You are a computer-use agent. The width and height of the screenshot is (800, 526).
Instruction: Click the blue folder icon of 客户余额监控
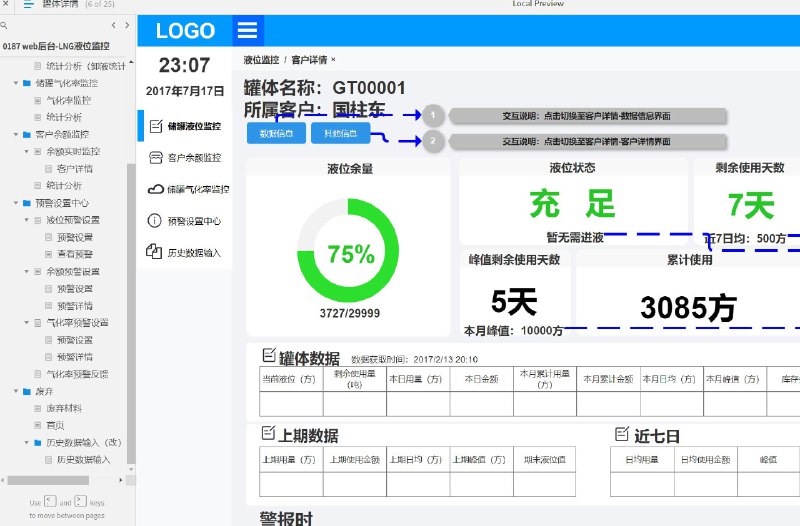pos(27,135)
